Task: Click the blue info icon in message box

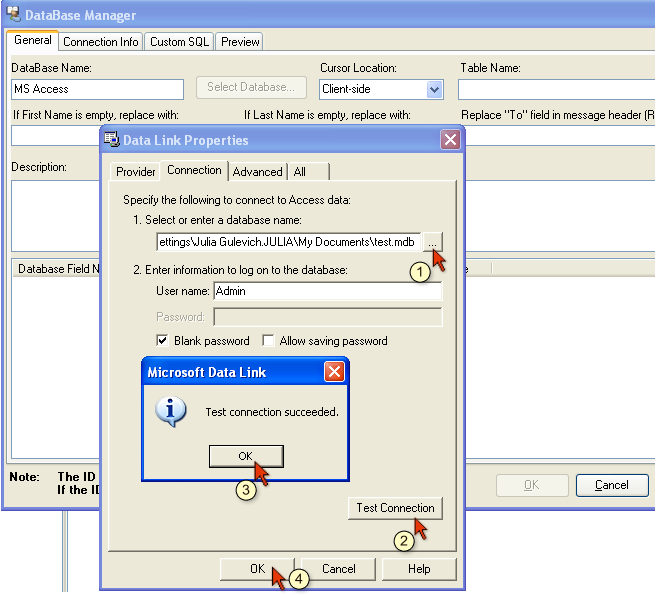Action: tap(171, 411)
